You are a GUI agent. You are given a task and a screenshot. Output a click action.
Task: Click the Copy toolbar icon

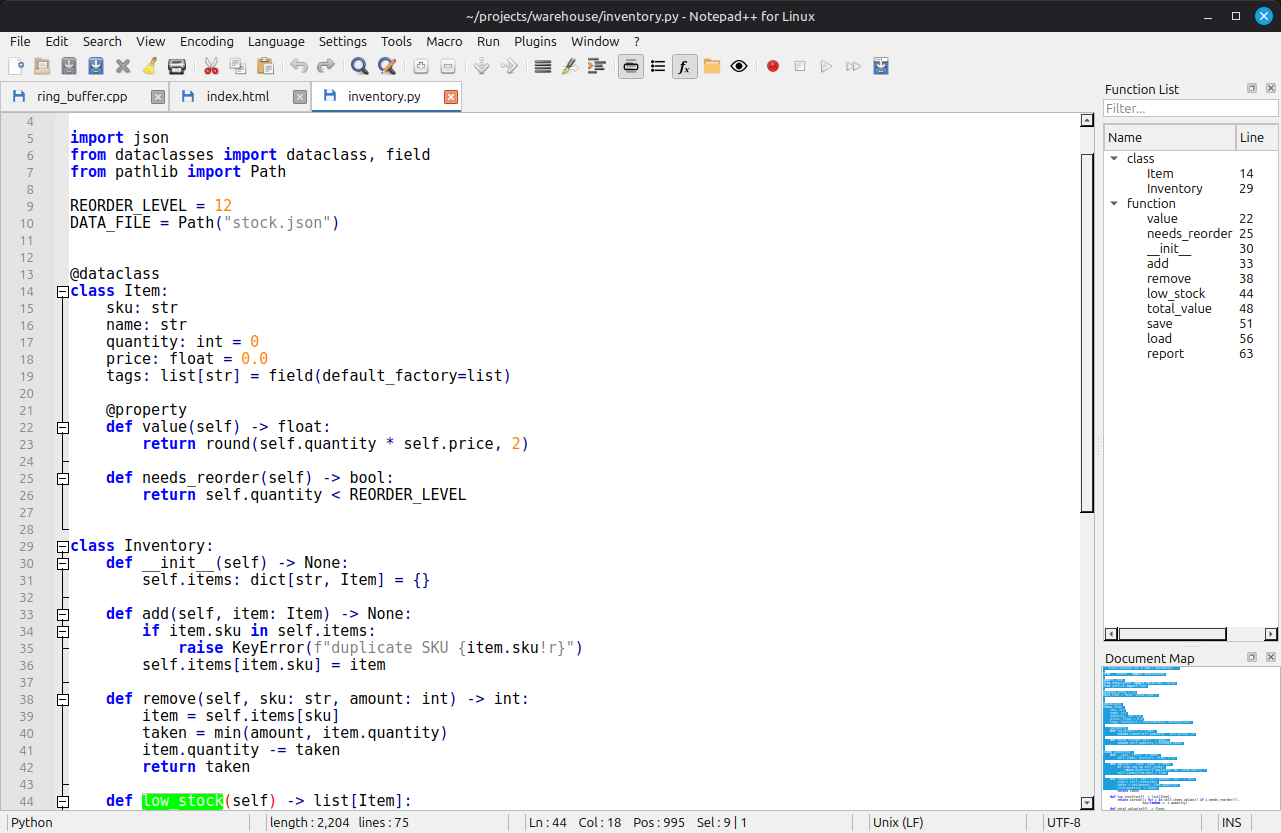coord(238,66)
